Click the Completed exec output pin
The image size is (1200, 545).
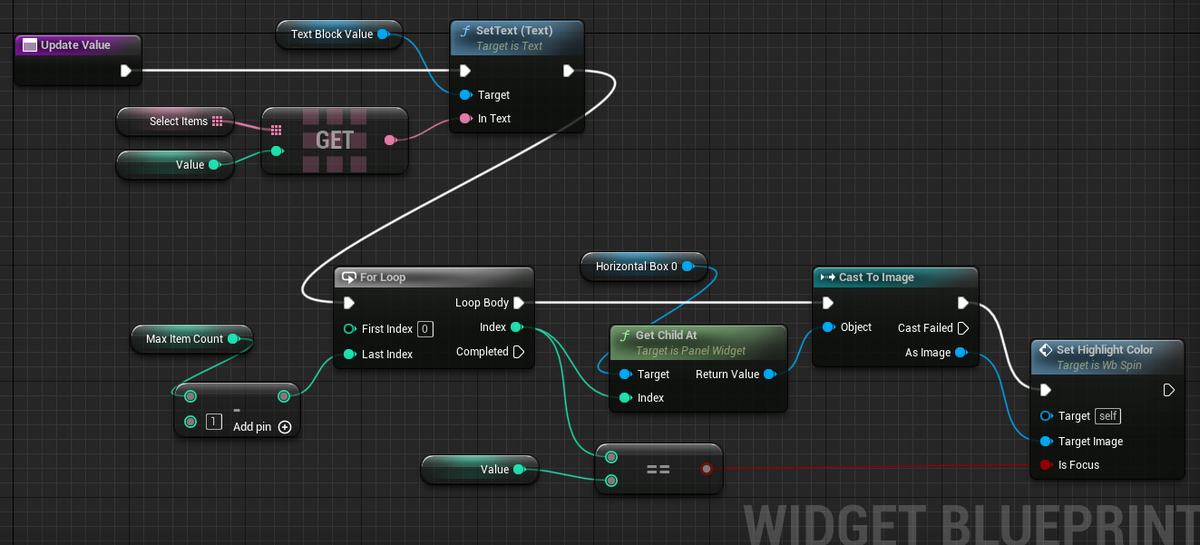tap(519, 352)
